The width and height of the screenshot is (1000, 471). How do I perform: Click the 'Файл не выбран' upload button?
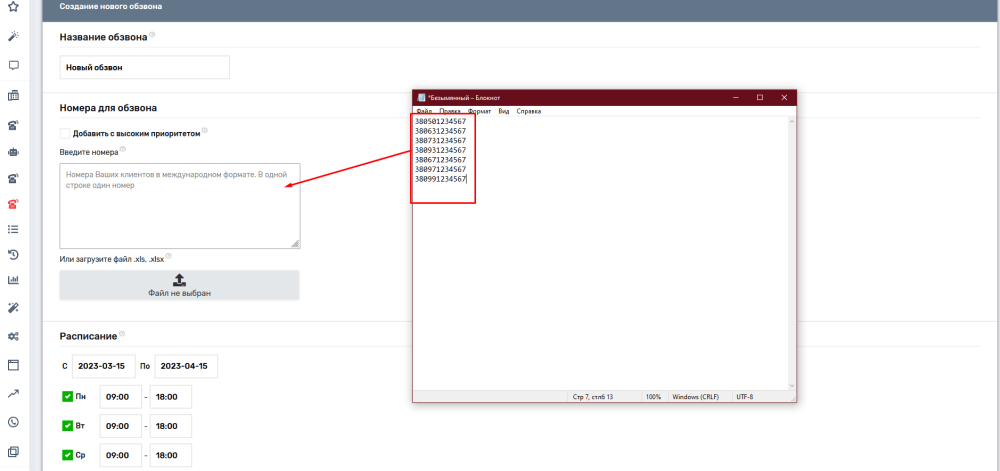180,285
